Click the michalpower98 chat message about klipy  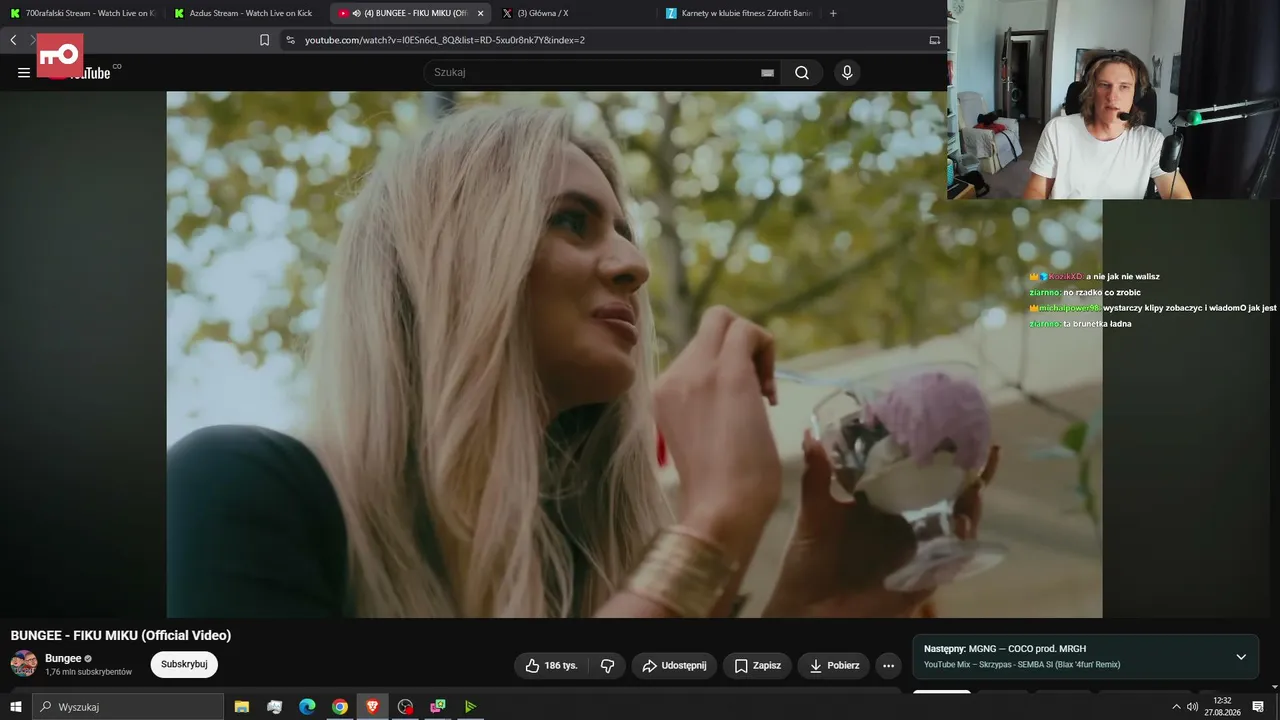click(x=1153, y=308)
